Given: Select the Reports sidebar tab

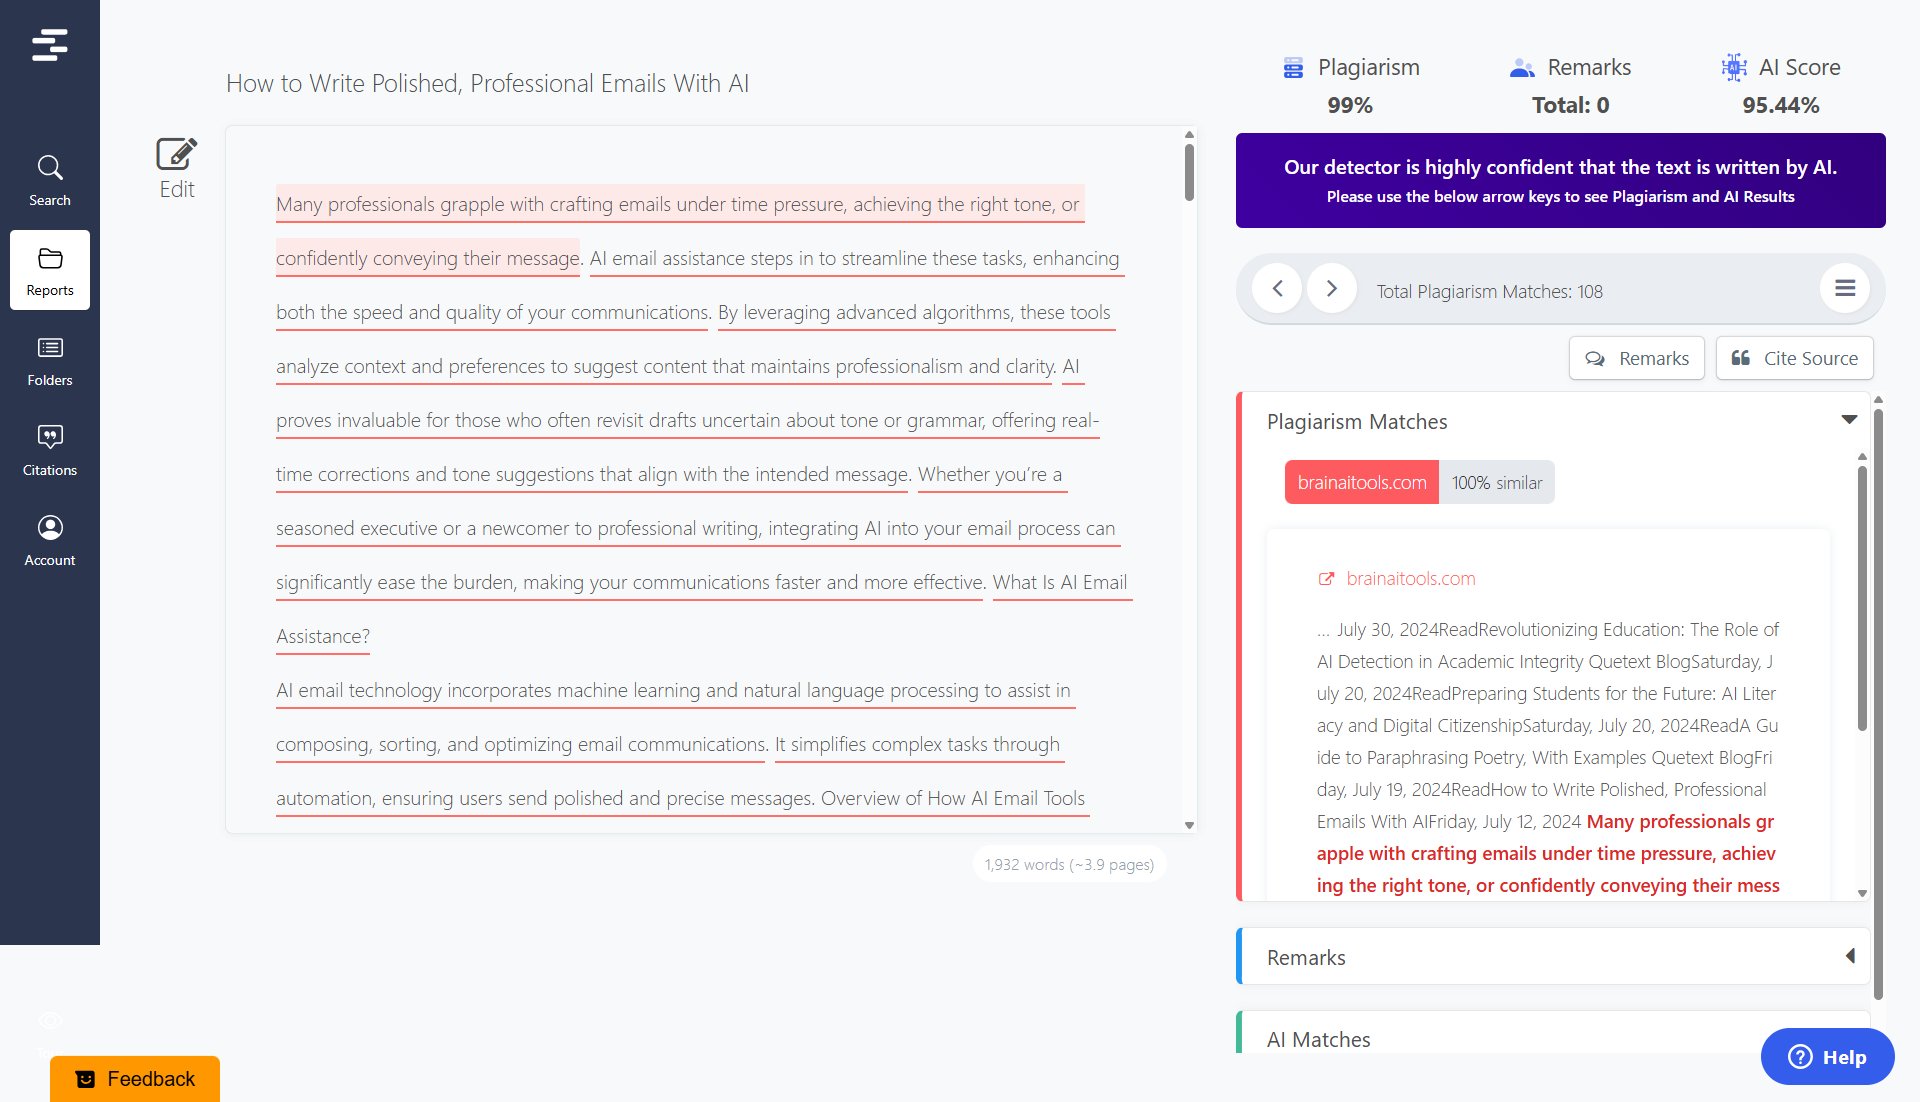Looking at the screenshot, I should point(49,270).
